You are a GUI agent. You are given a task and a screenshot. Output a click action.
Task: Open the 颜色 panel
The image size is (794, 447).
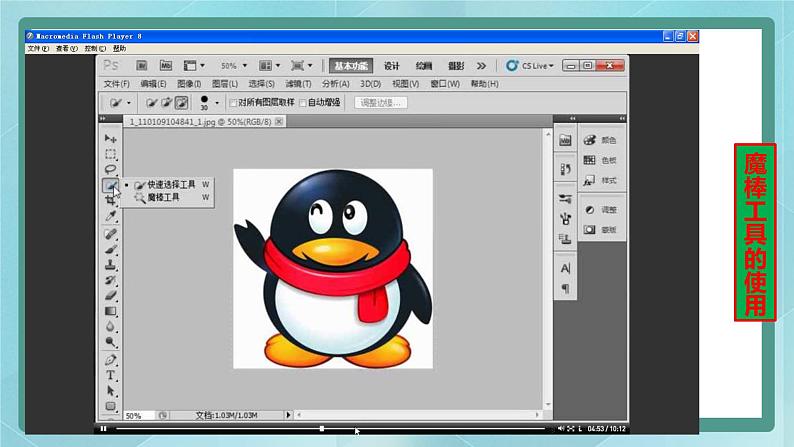(601, 140)
